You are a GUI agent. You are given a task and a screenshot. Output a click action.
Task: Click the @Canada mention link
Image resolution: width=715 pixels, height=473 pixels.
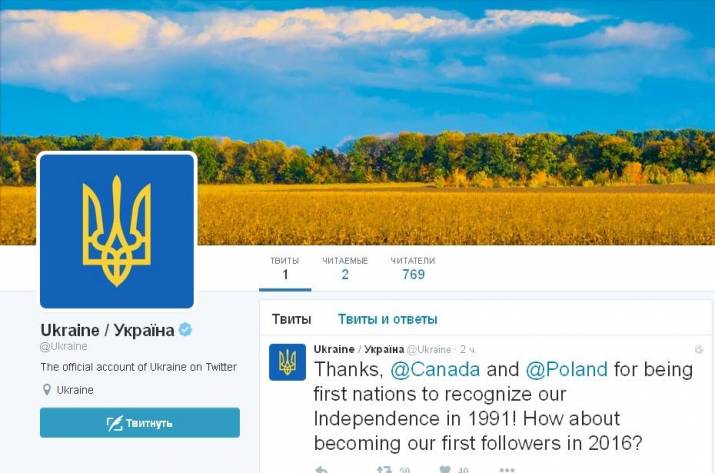[435, 369]
